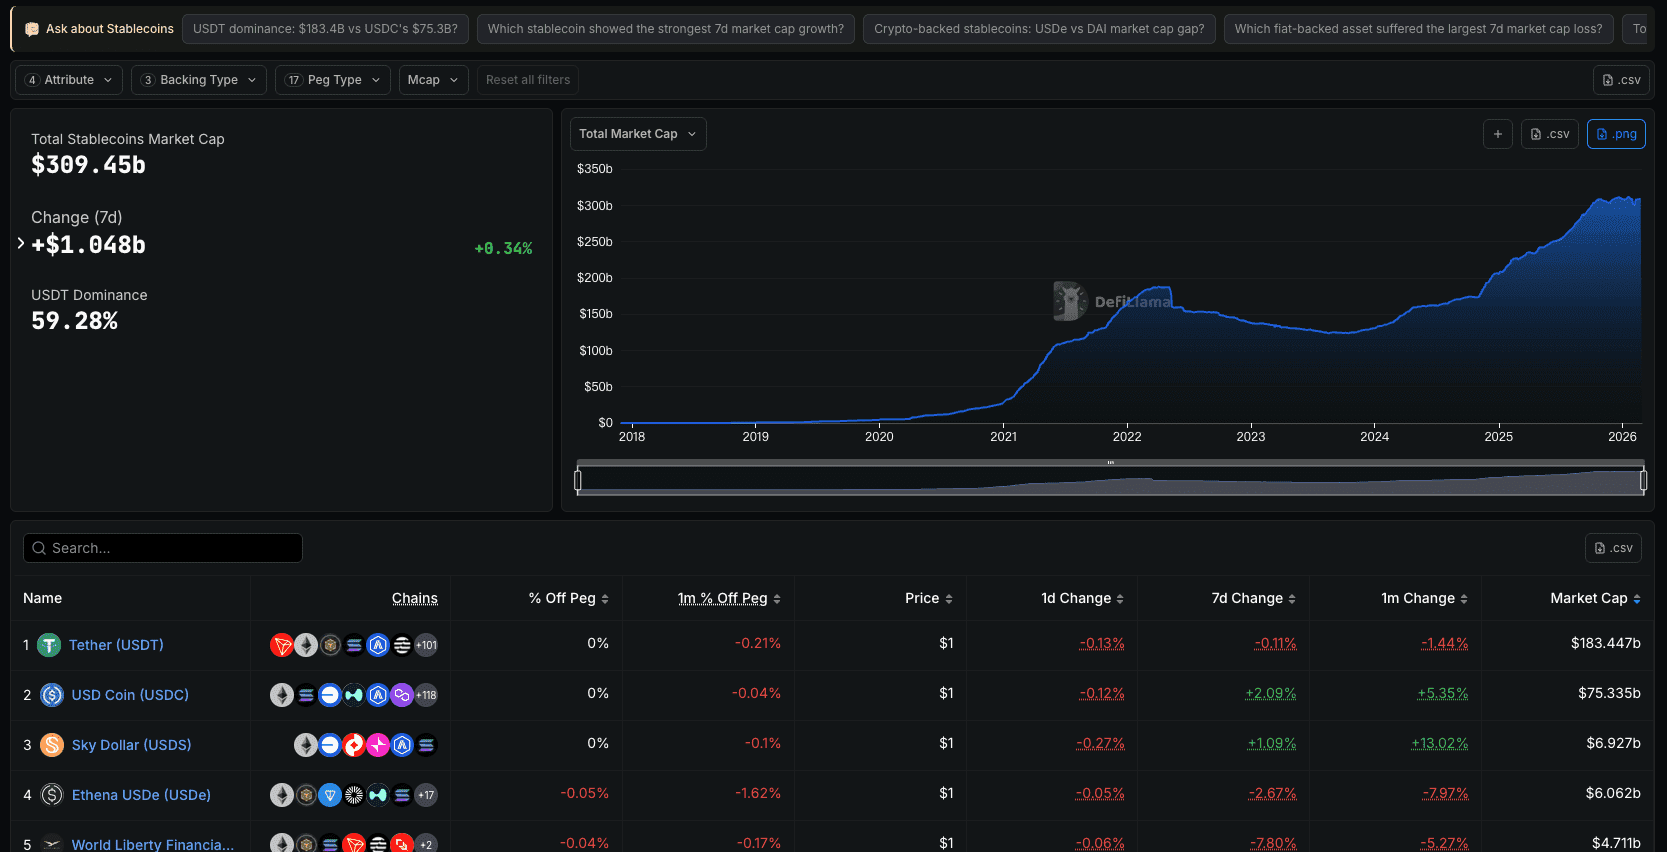This screenshot has width=1667, height=852.
Task: Click the Tether (USDT) coin icon
Action: [x=49, y=645]
